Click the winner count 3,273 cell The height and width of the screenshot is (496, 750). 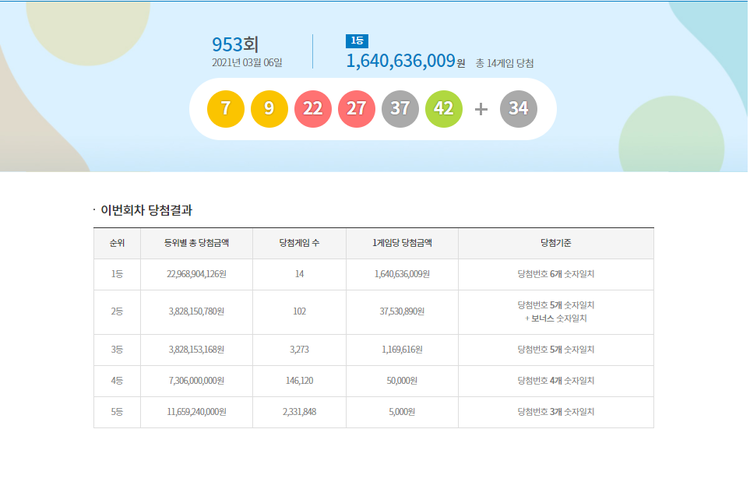[x=299, y=350]
